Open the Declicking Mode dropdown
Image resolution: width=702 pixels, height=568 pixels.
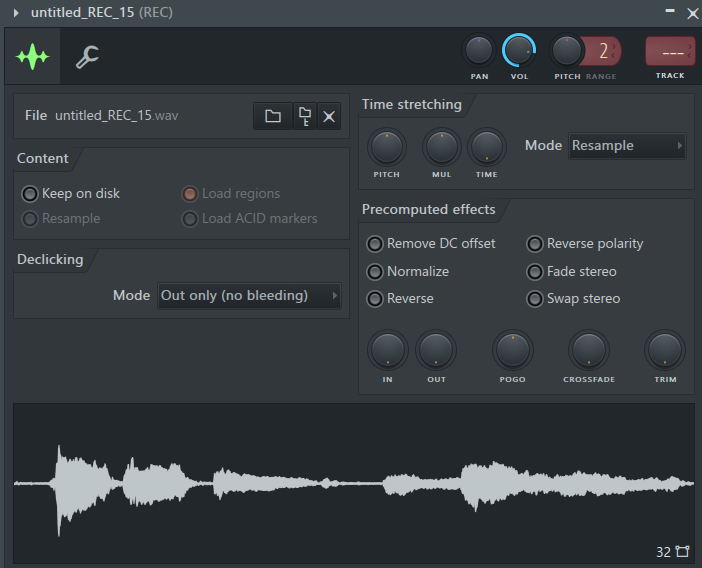tap(249, 296)
